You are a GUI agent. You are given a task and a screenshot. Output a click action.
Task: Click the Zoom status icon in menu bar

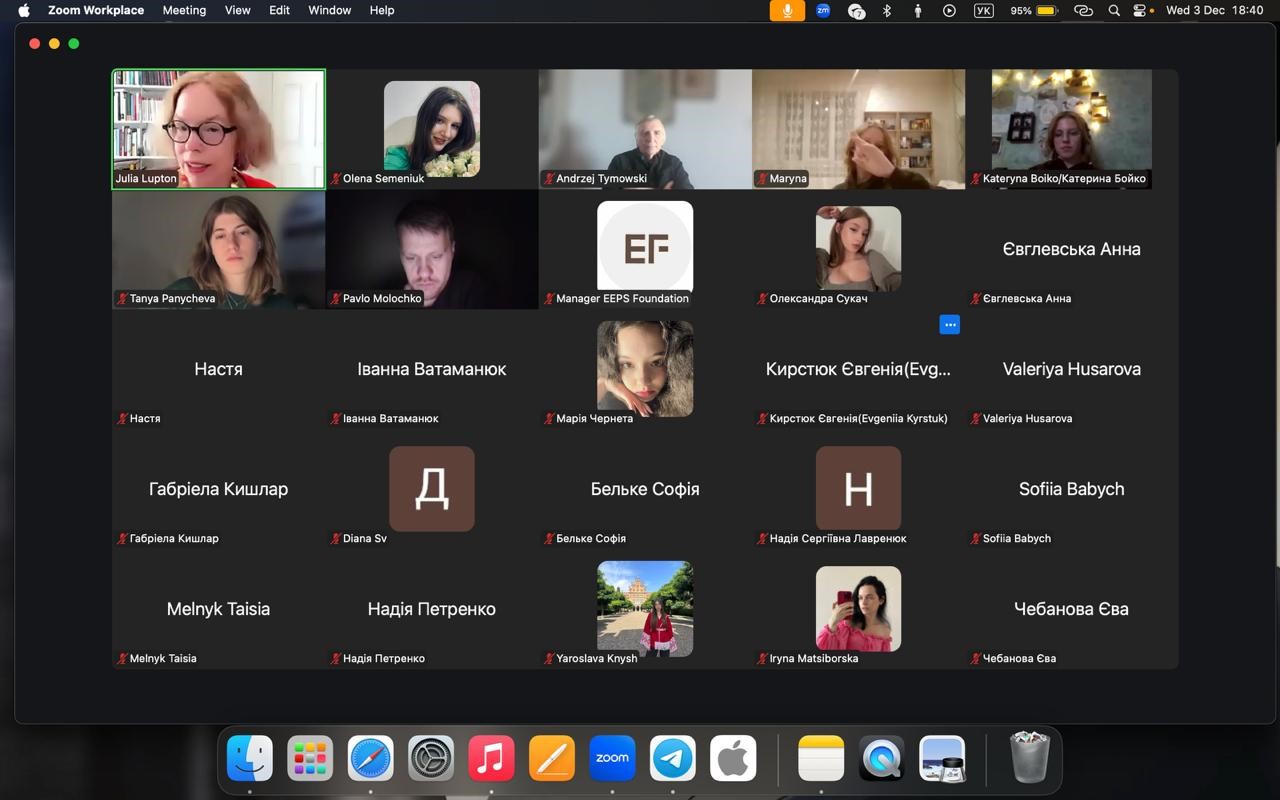tap(823, 11)
